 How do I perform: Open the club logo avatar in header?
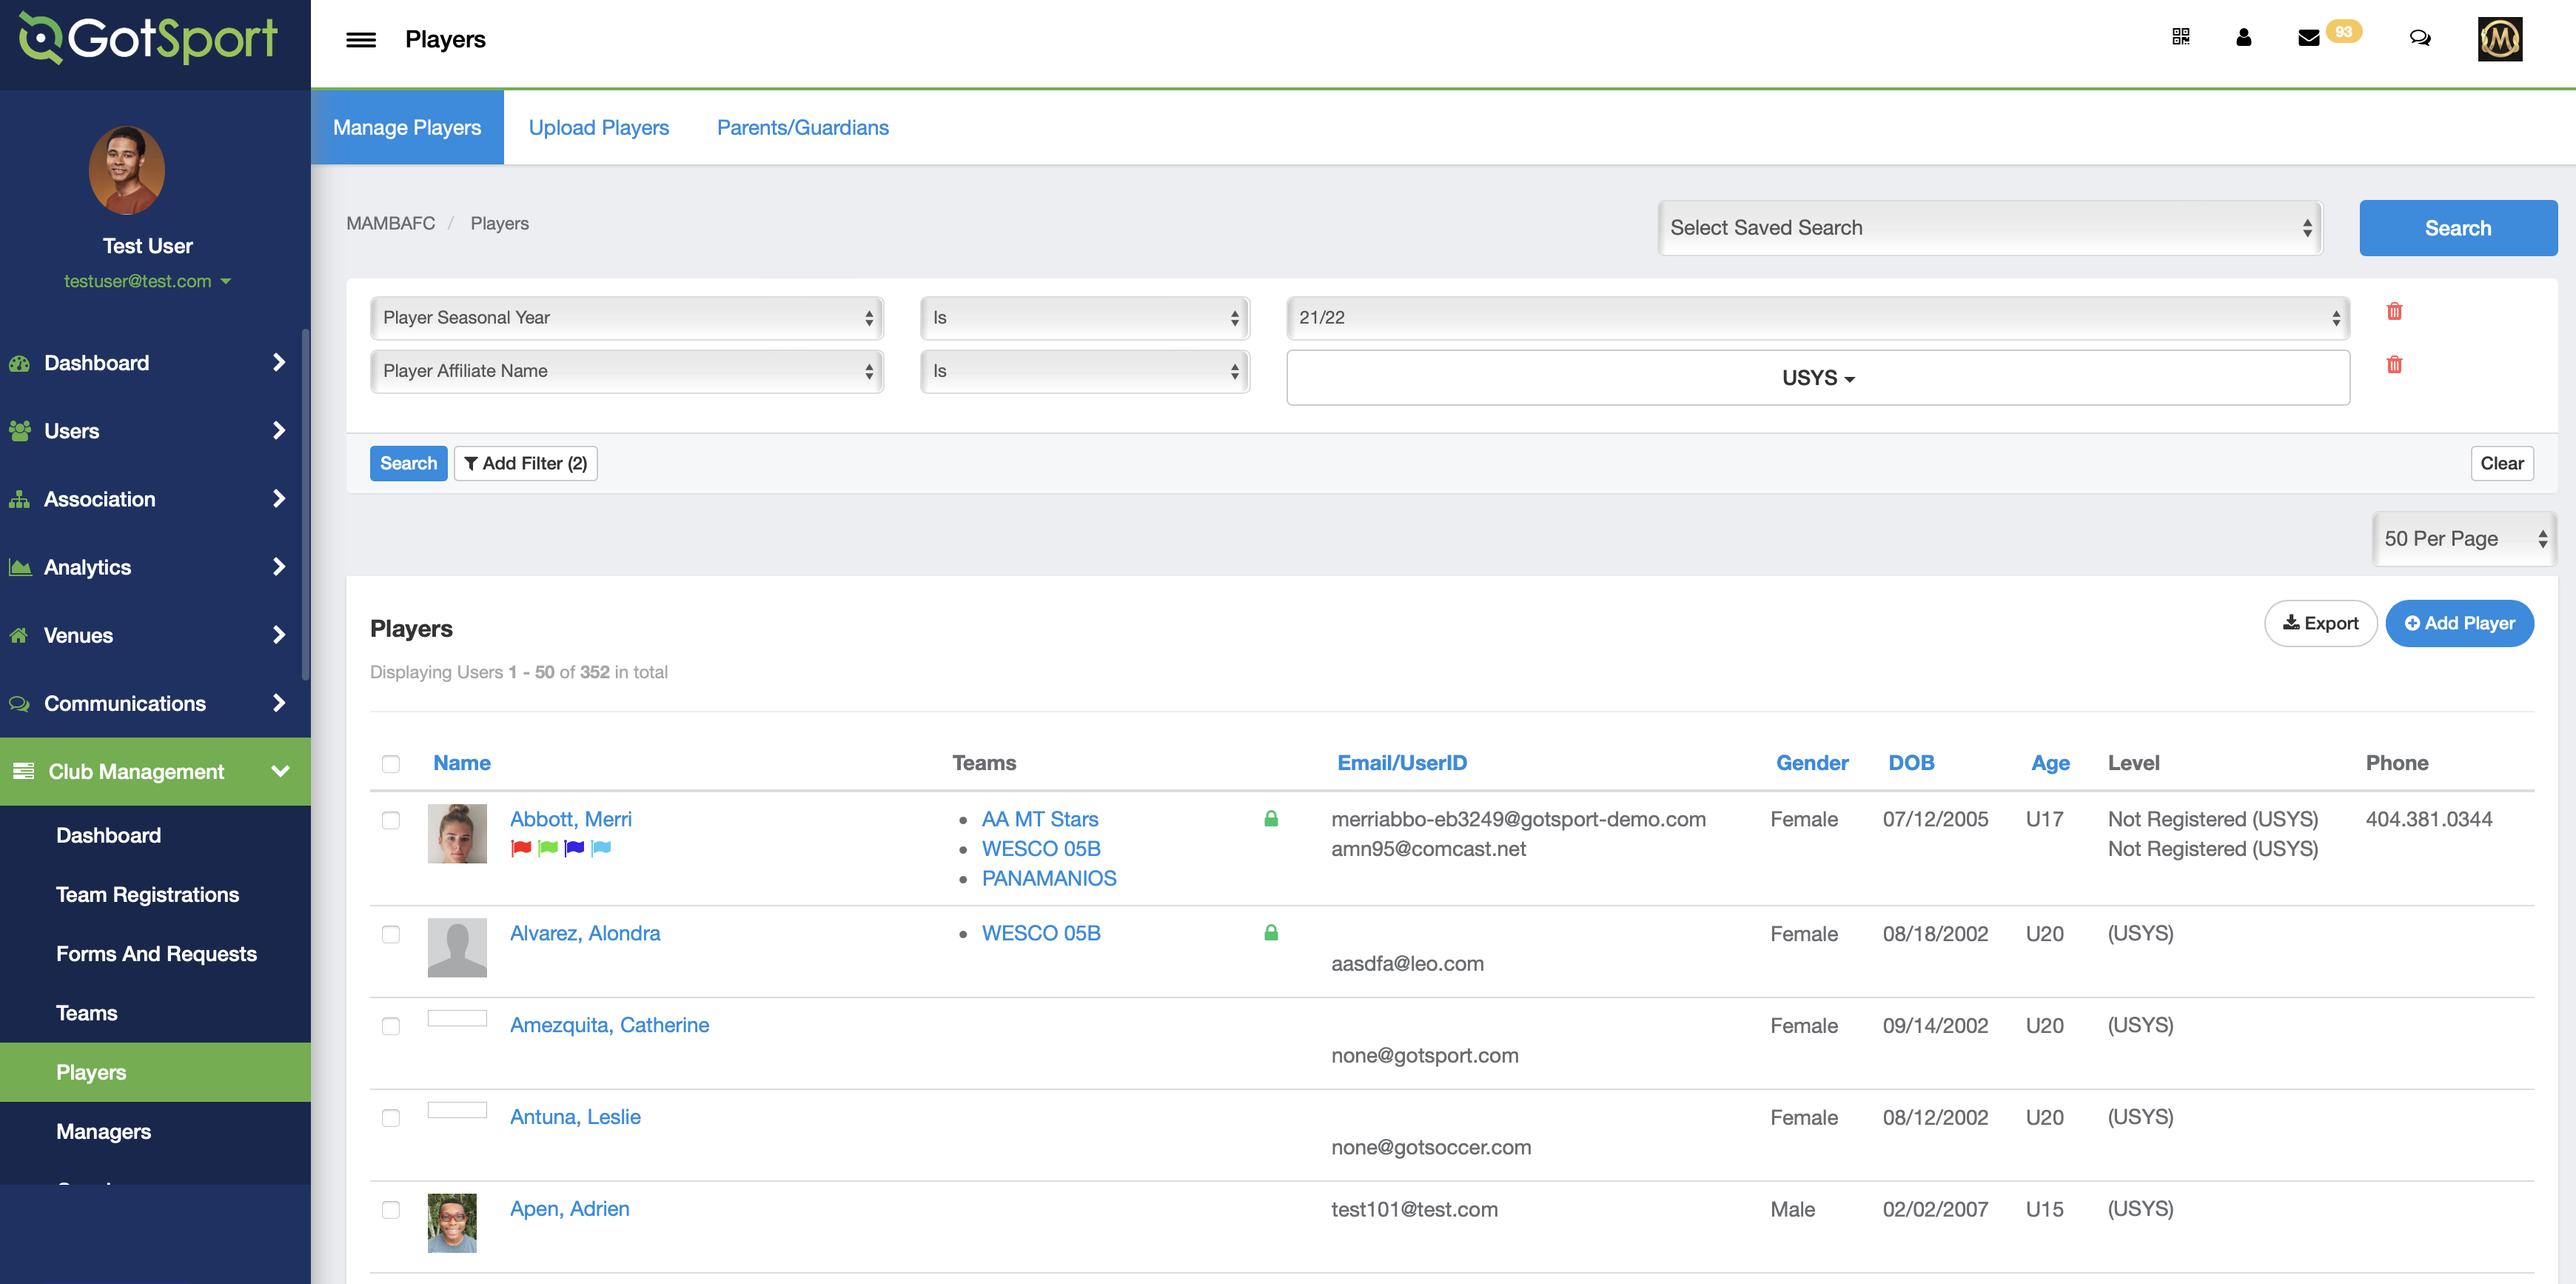(2499, 39)
